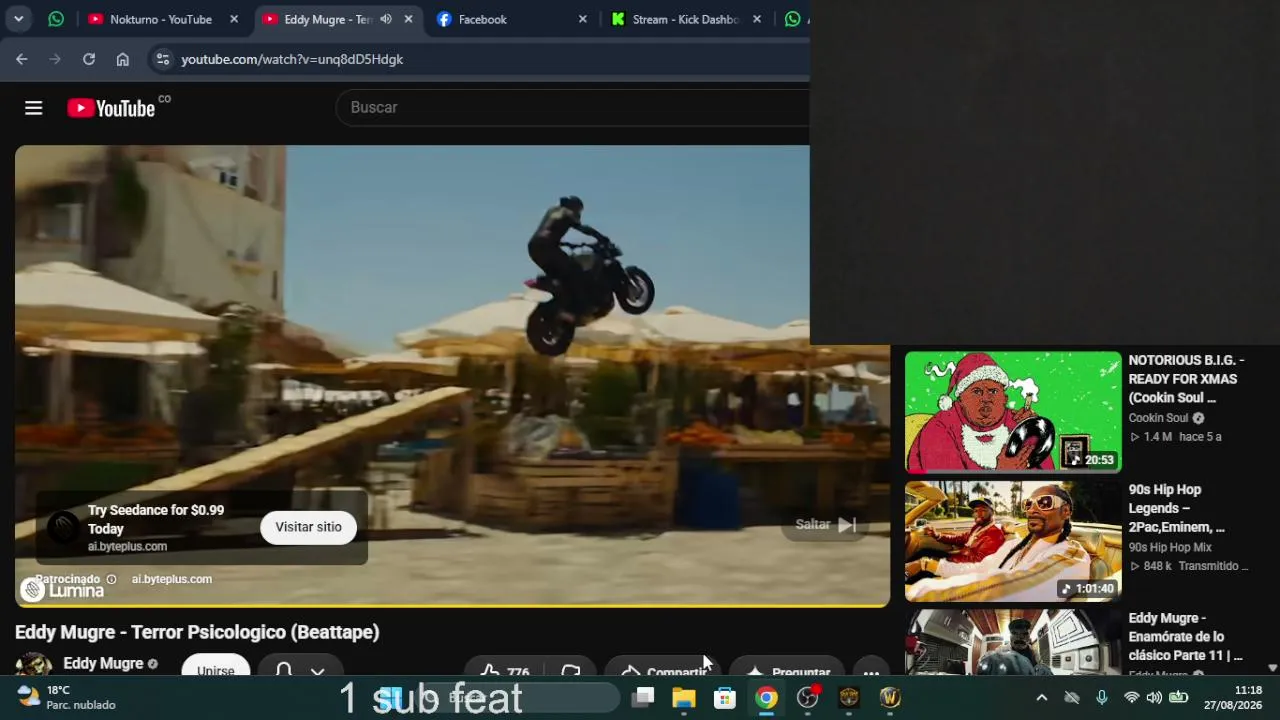Screen dimensions: 1280x720
Task: Dislike the video
Action: coord(571,668)
